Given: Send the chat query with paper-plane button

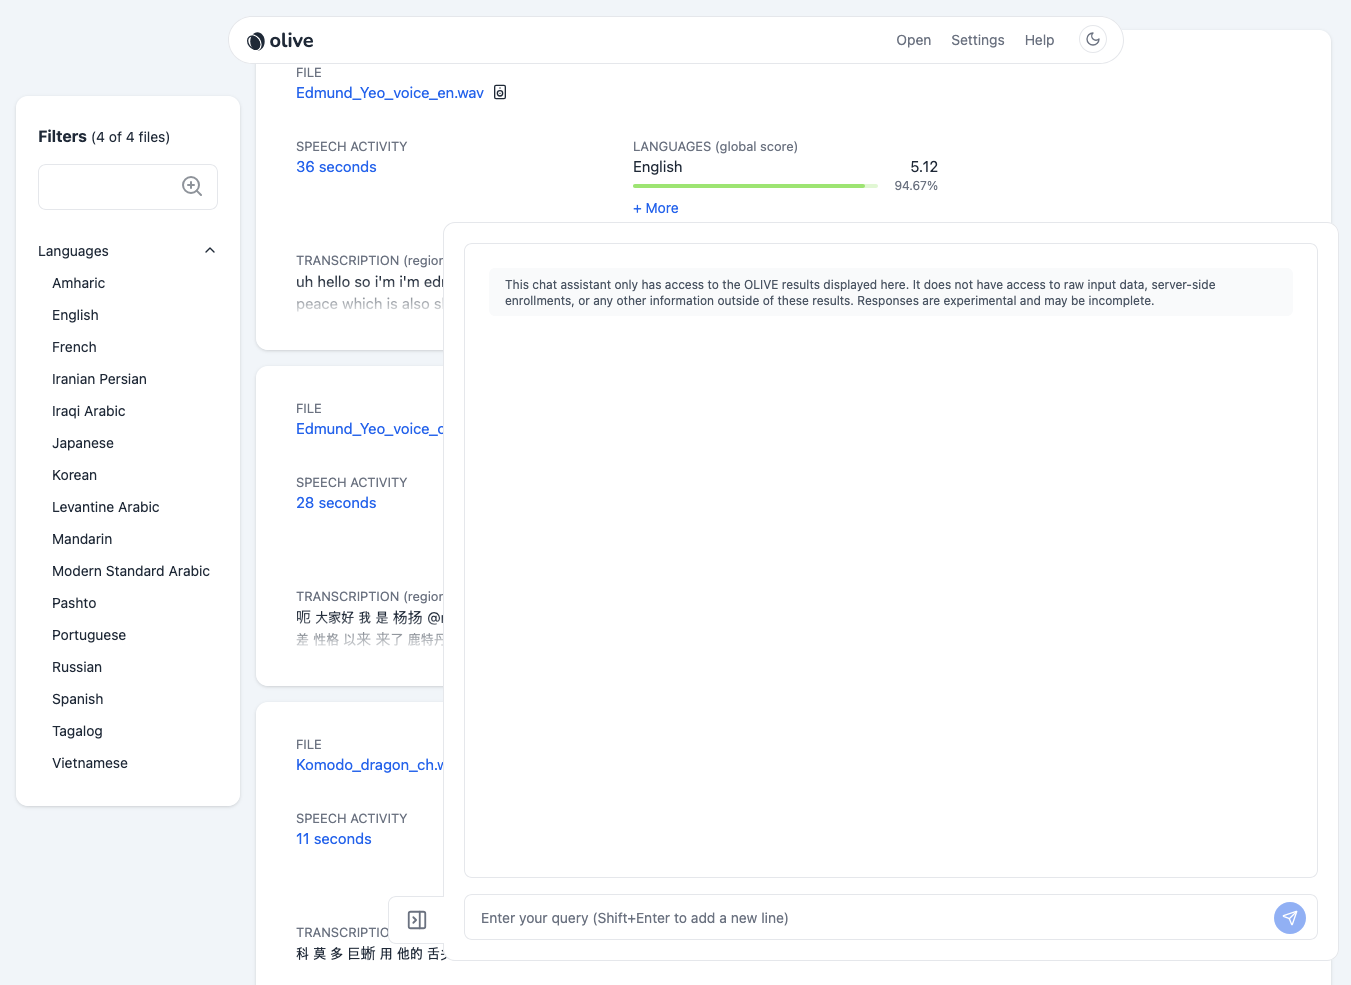Looking at the screenshot, I should 1289,918.
